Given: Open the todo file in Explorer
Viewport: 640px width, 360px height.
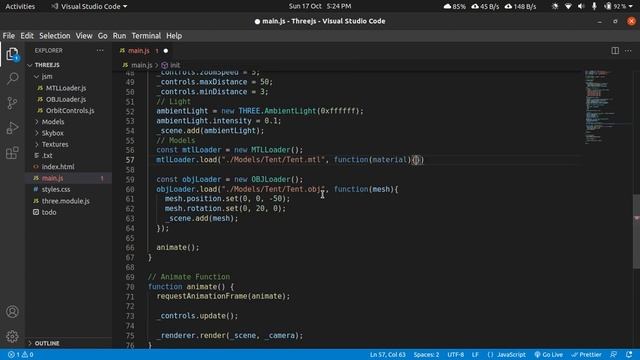Looking at the screenshot, I should pos(49,212).
